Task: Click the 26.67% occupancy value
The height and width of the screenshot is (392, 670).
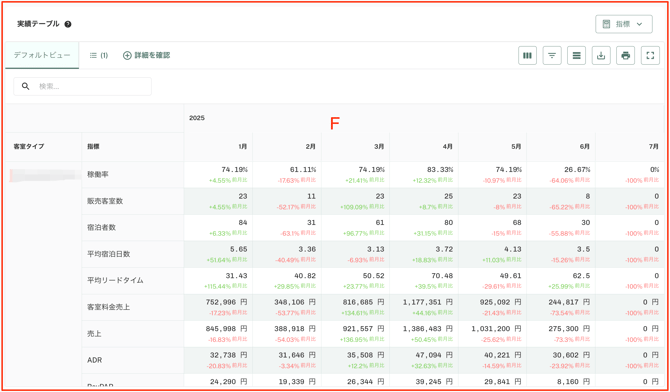Action: pos(576,170)
